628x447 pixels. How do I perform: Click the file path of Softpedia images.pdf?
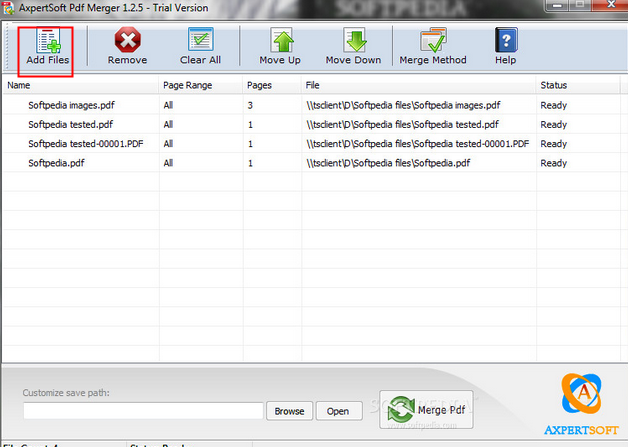point(403,105)
